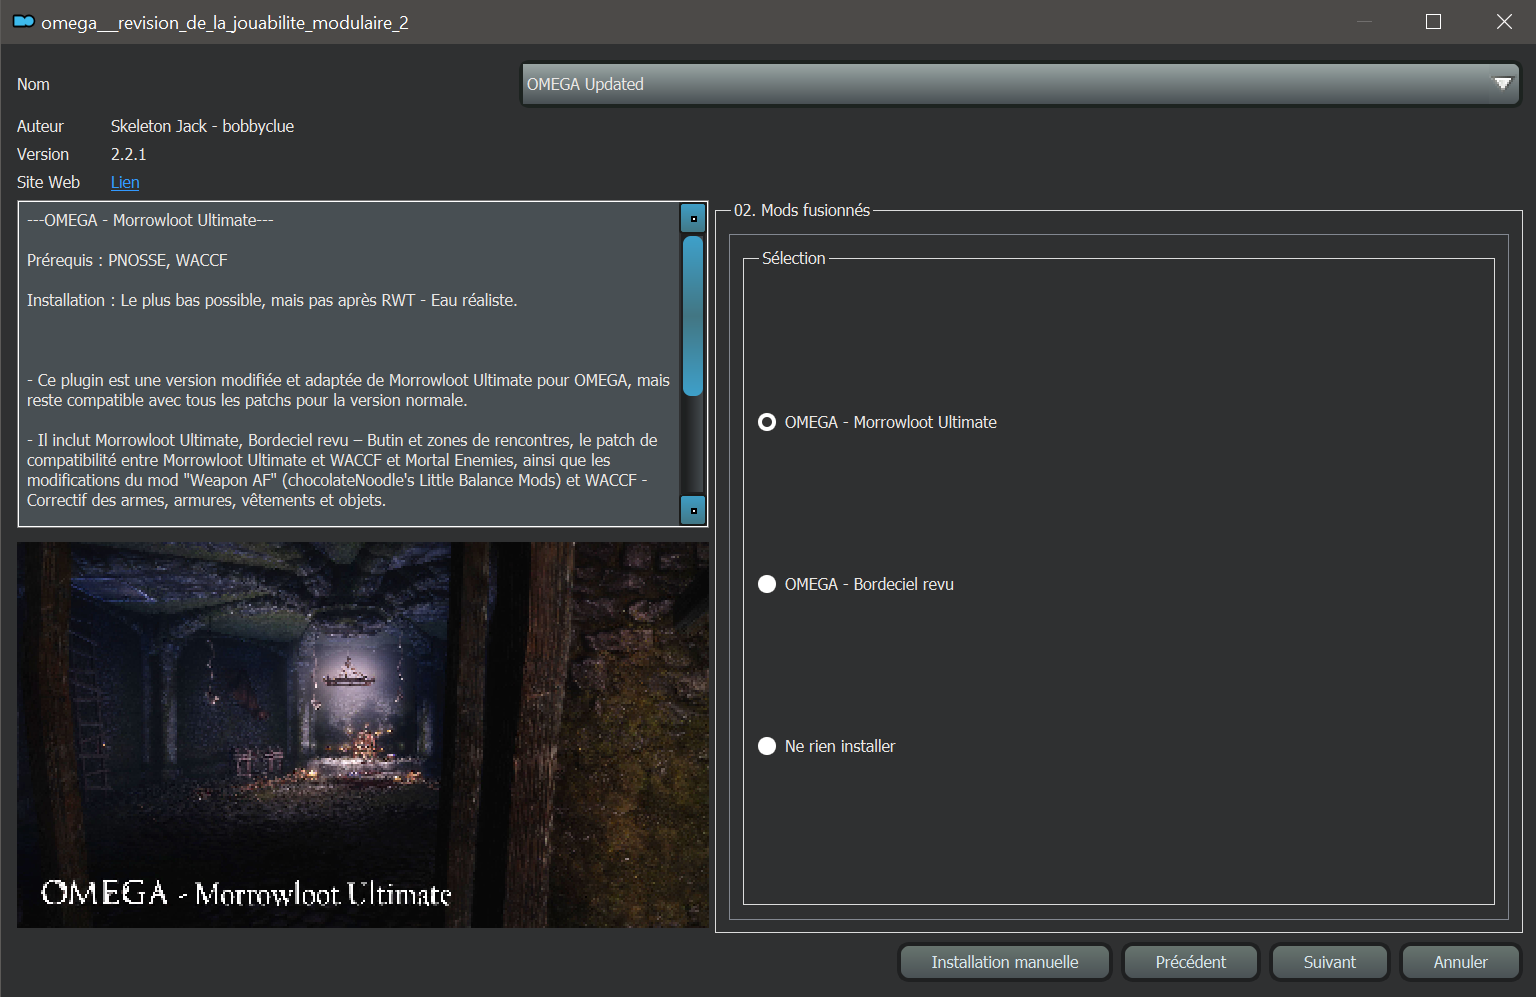Minimize the installer window
1536x997 pixels.
pyautogui.click(x=1364, y=22)
